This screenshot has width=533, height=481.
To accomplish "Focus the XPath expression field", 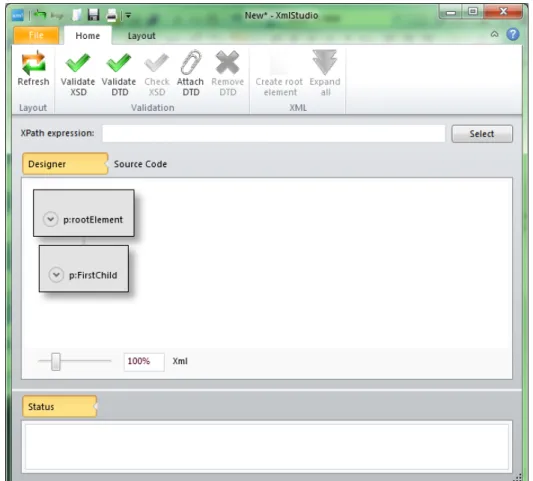I will (x=274, y=133).
